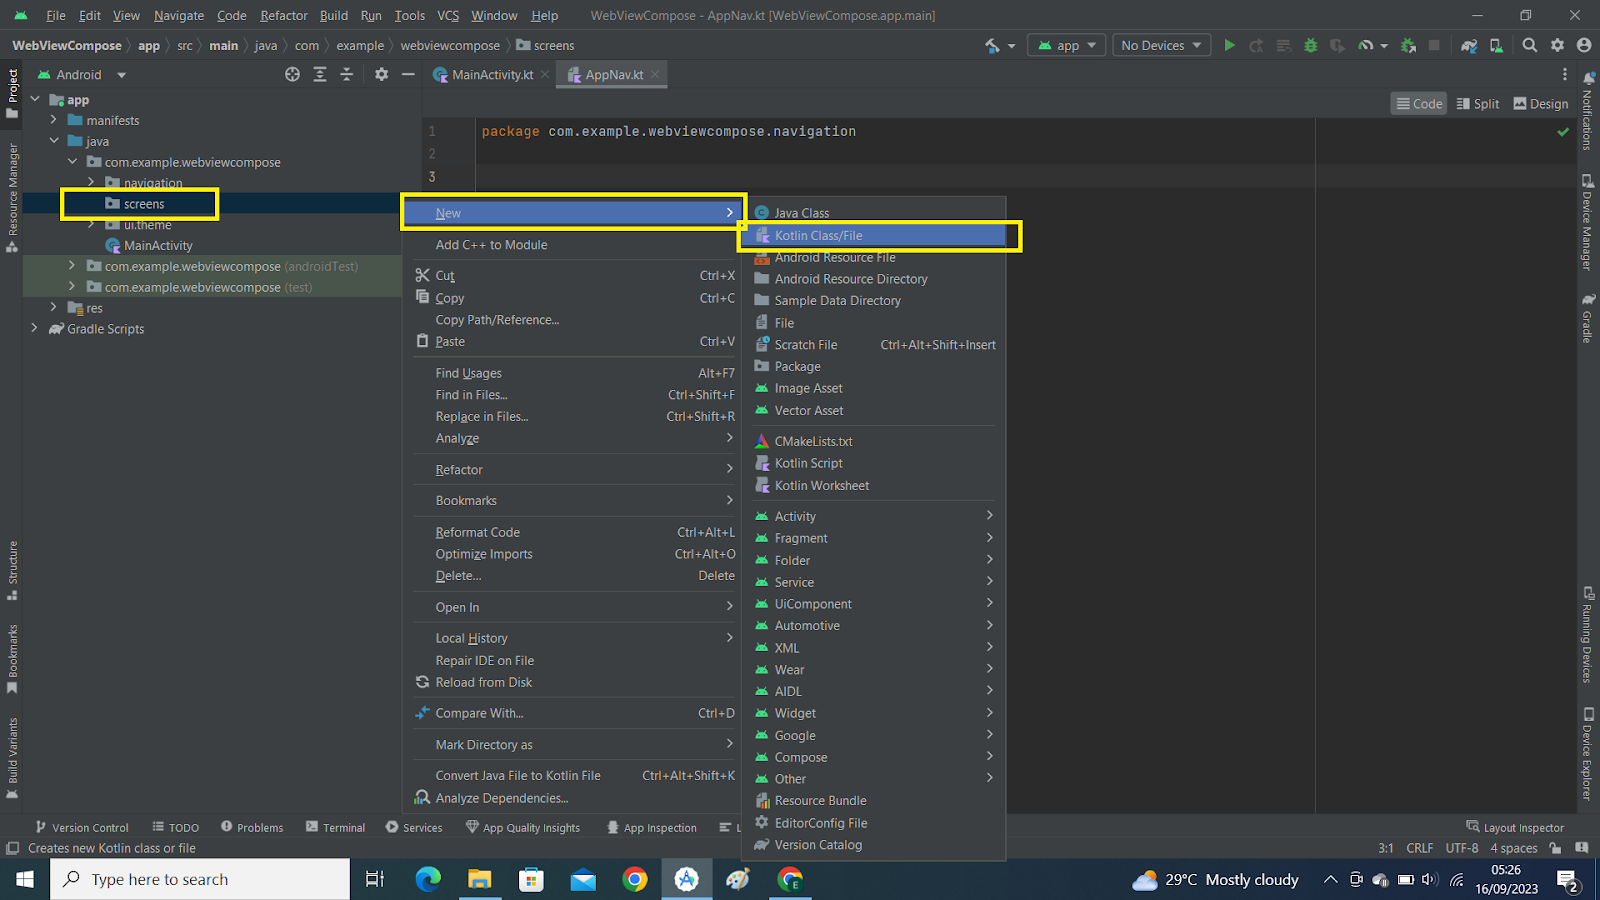Image resolution: width=1600 pixels, height=900 pixels.
Task: Select the ui.theme package
Action: [147, 225]
